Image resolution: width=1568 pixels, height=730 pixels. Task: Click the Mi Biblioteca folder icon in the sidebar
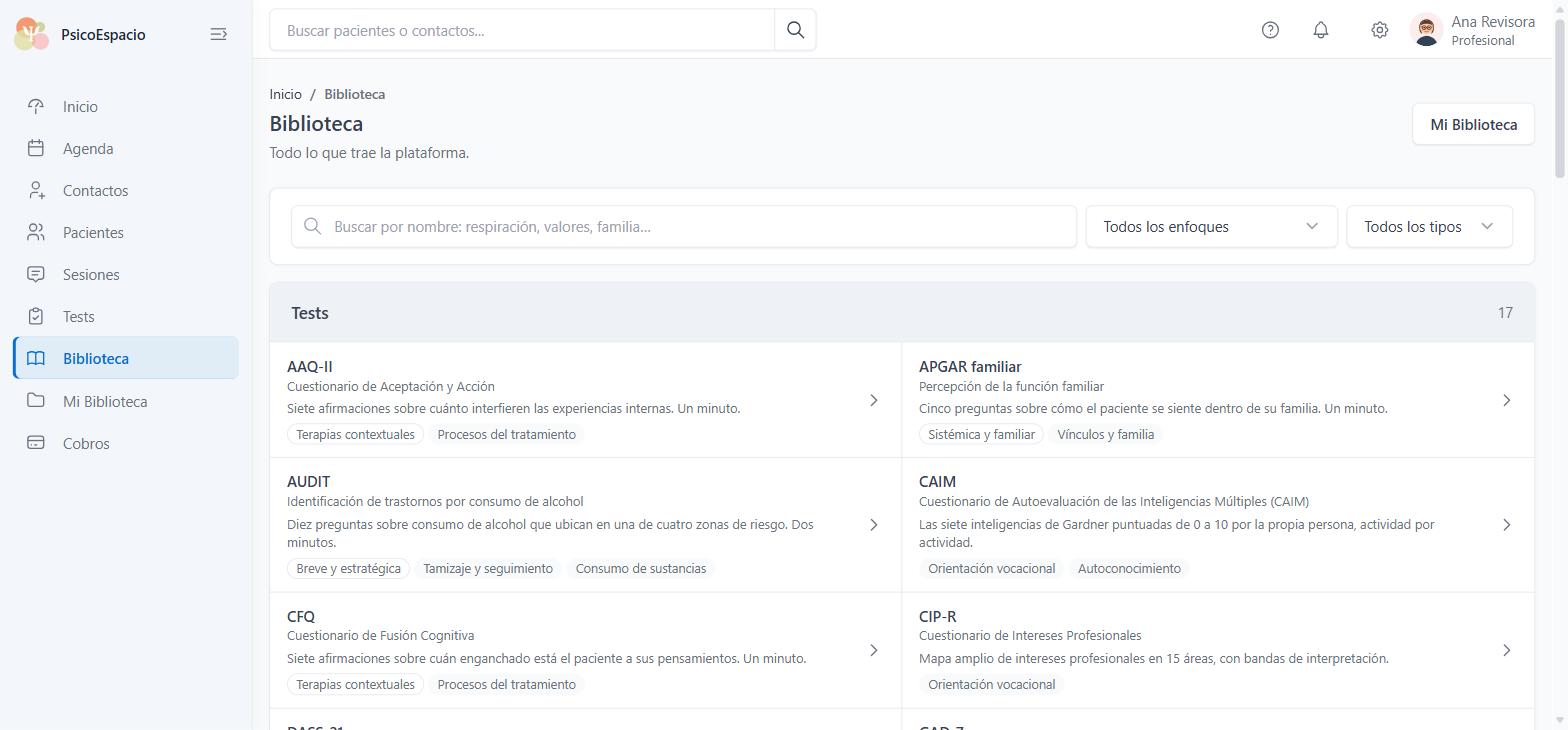pos(36,401)
